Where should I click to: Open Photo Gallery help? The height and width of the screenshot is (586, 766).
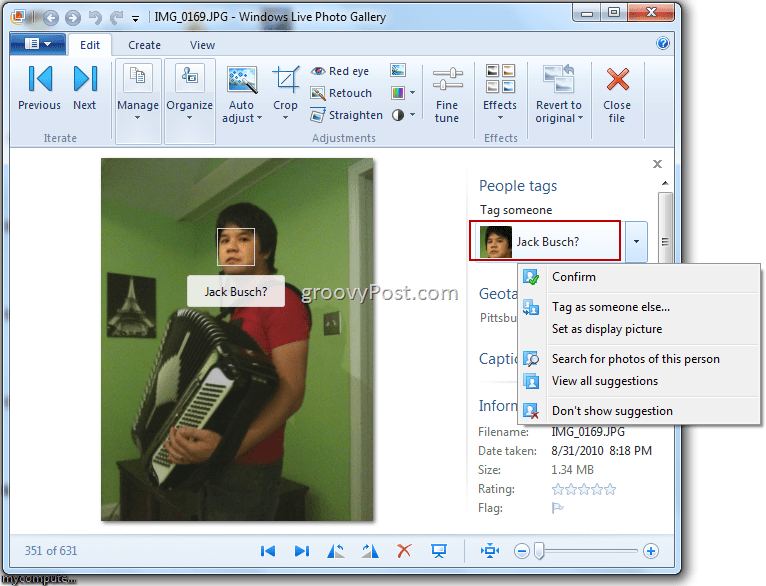point(662,43)
